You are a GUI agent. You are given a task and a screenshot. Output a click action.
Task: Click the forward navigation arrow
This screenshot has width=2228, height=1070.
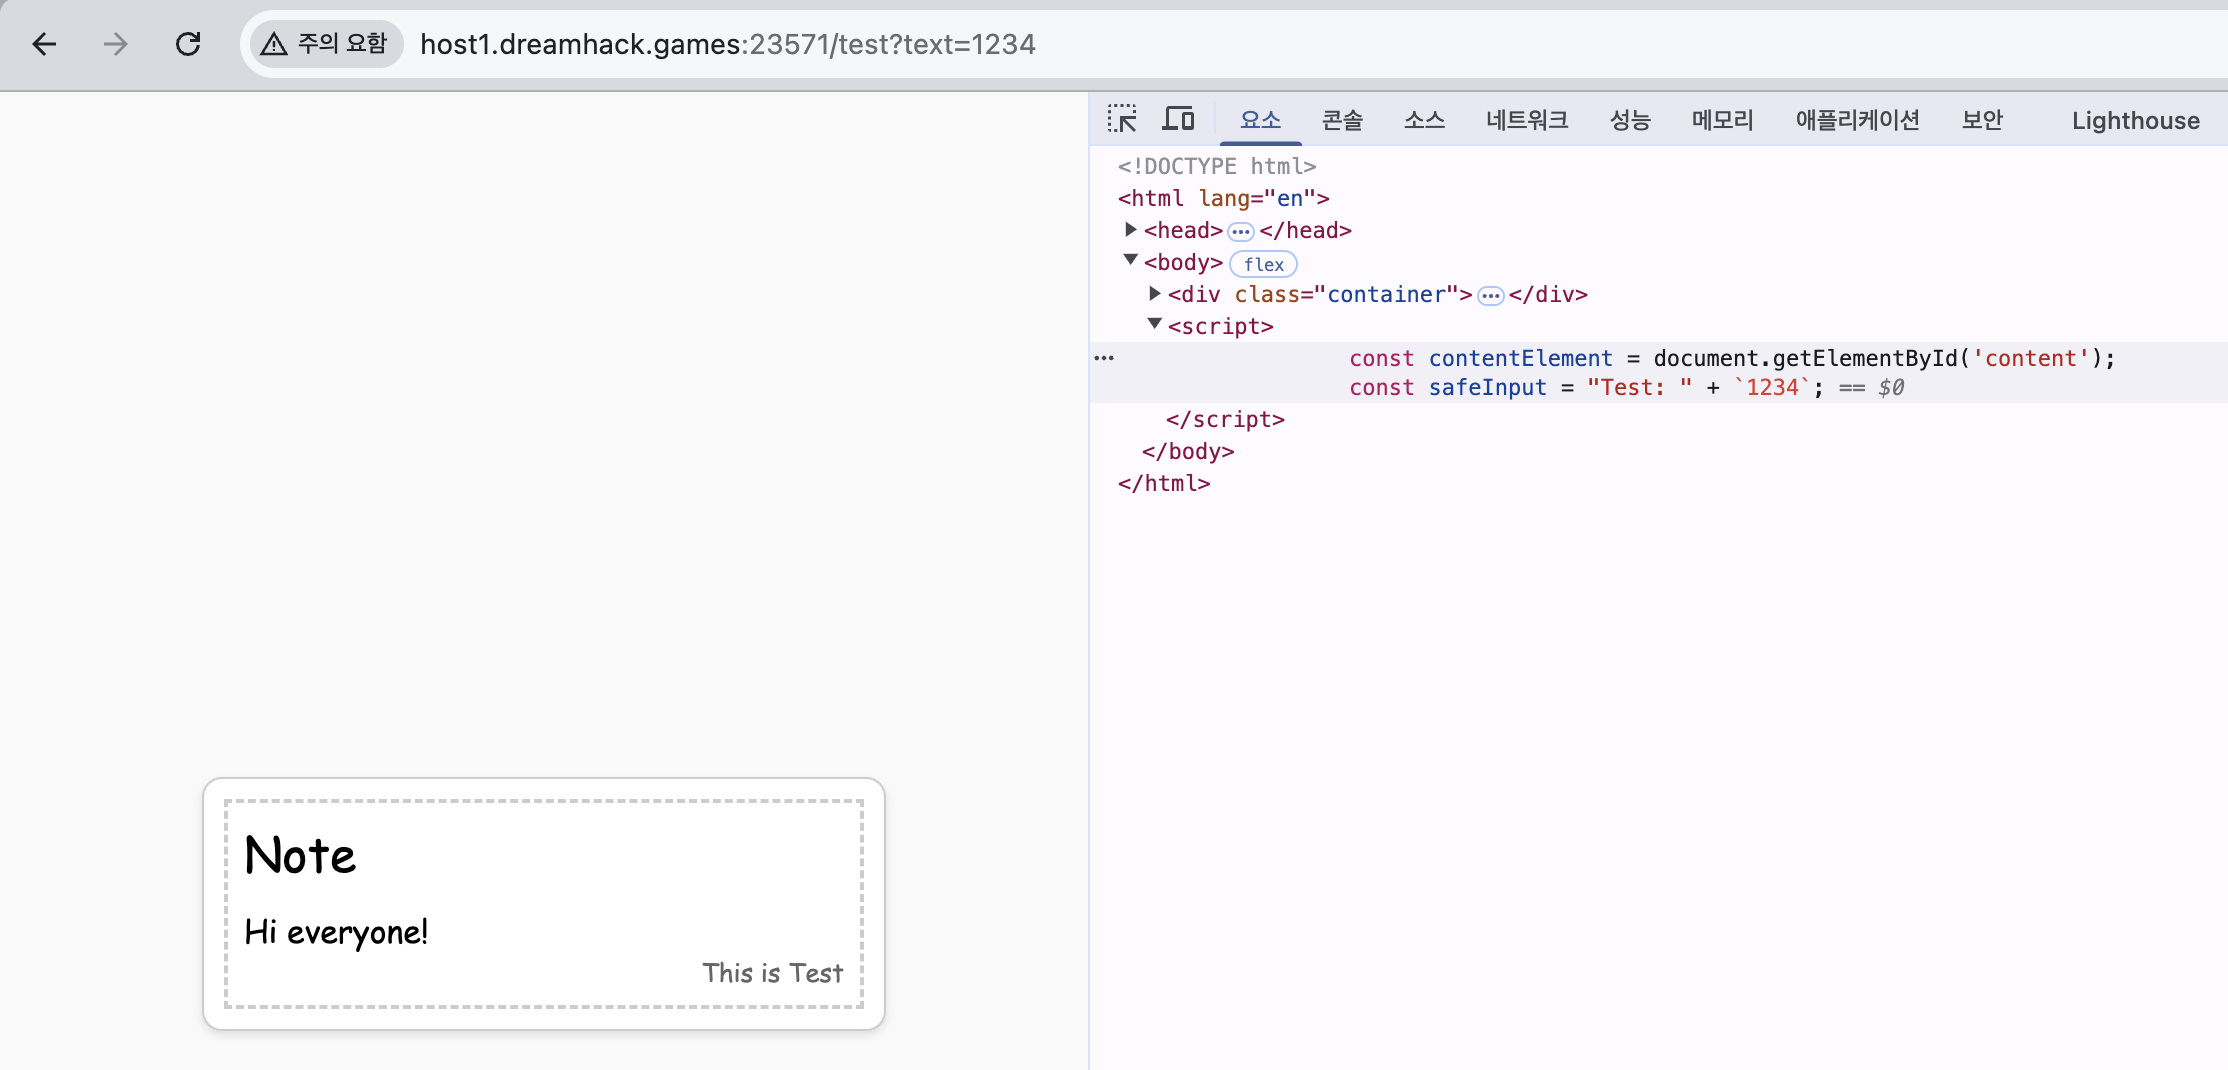point(116,44)
